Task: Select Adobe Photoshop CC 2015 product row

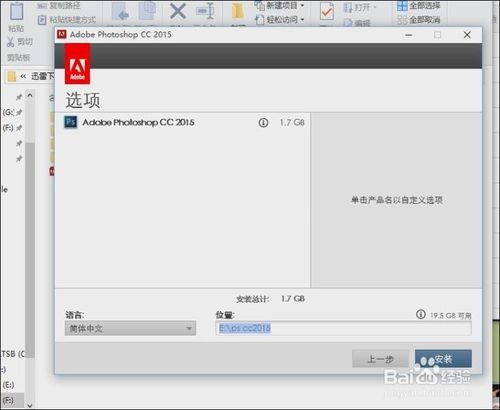Action: pyautogui.click(x=183, y=123)
